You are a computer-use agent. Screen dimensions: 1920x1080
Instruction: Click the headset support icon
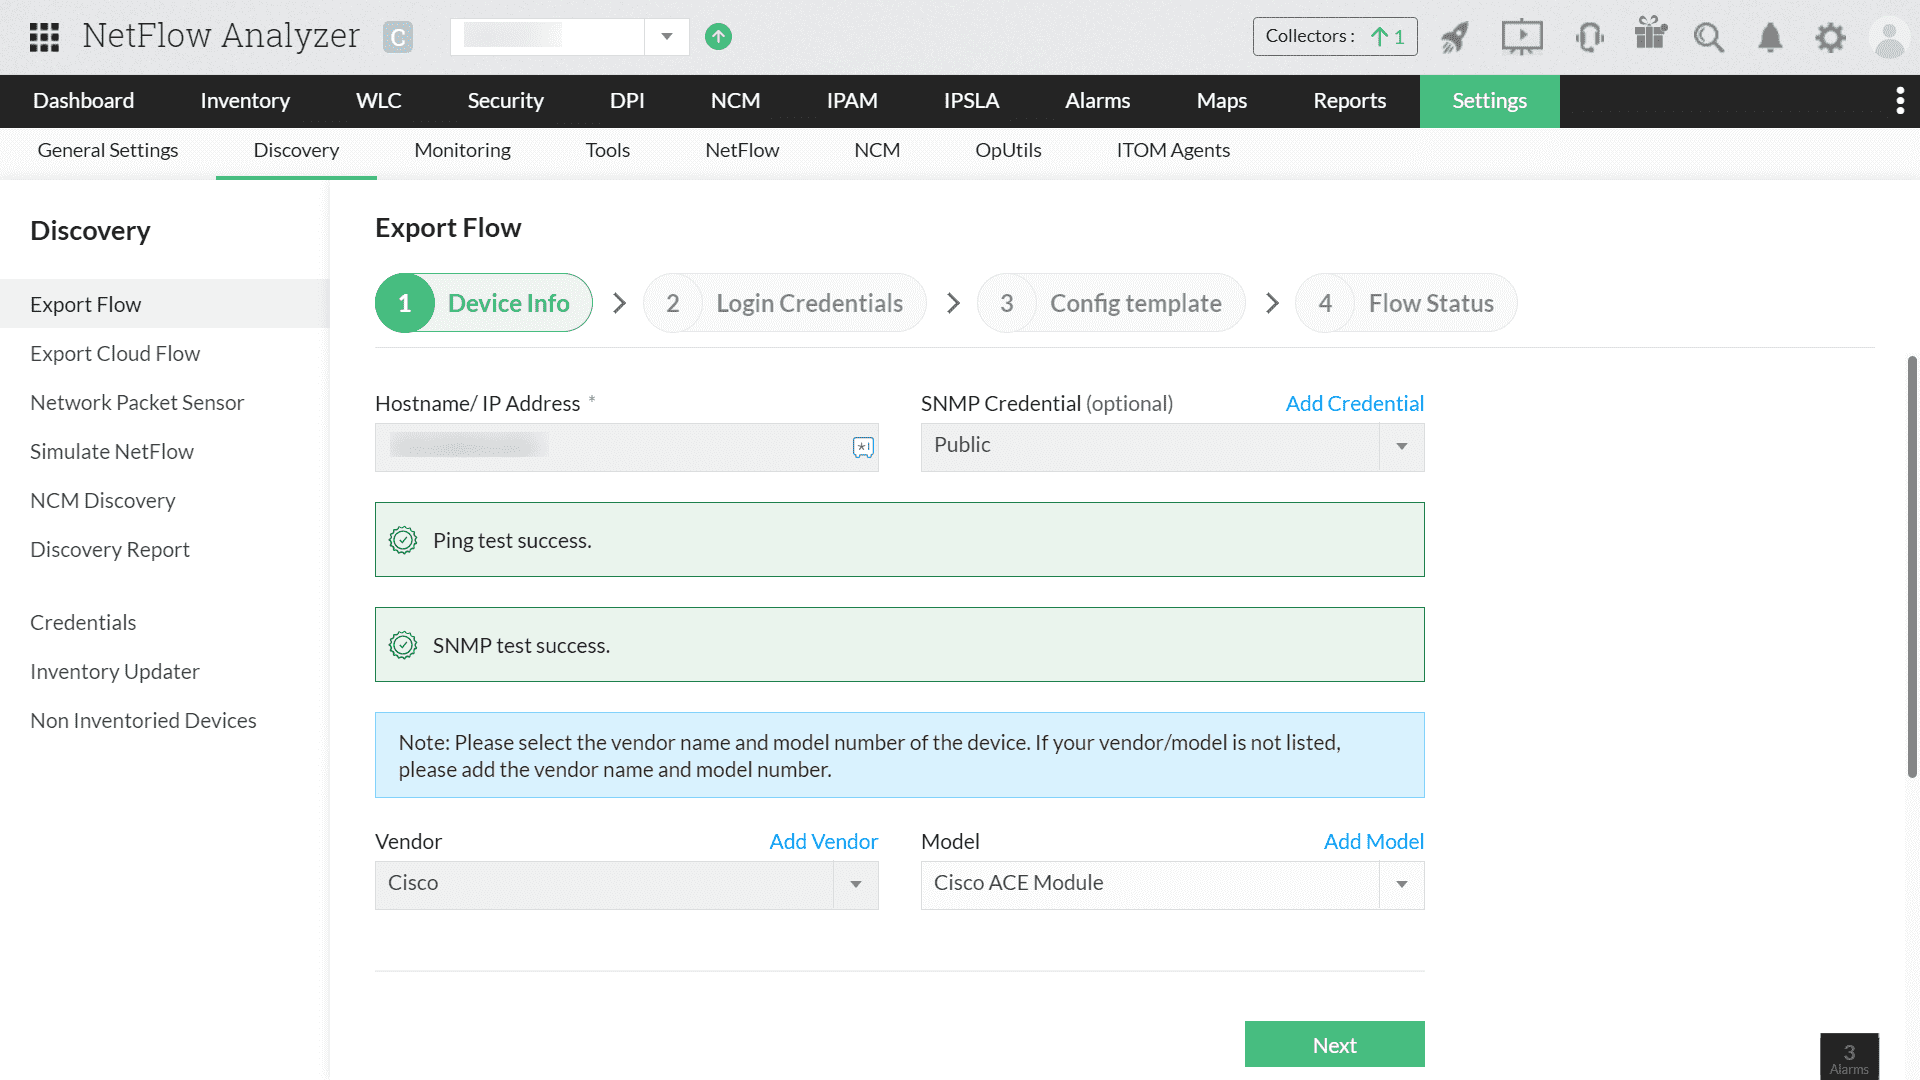pyautogui.click(x=1589, y=37)
